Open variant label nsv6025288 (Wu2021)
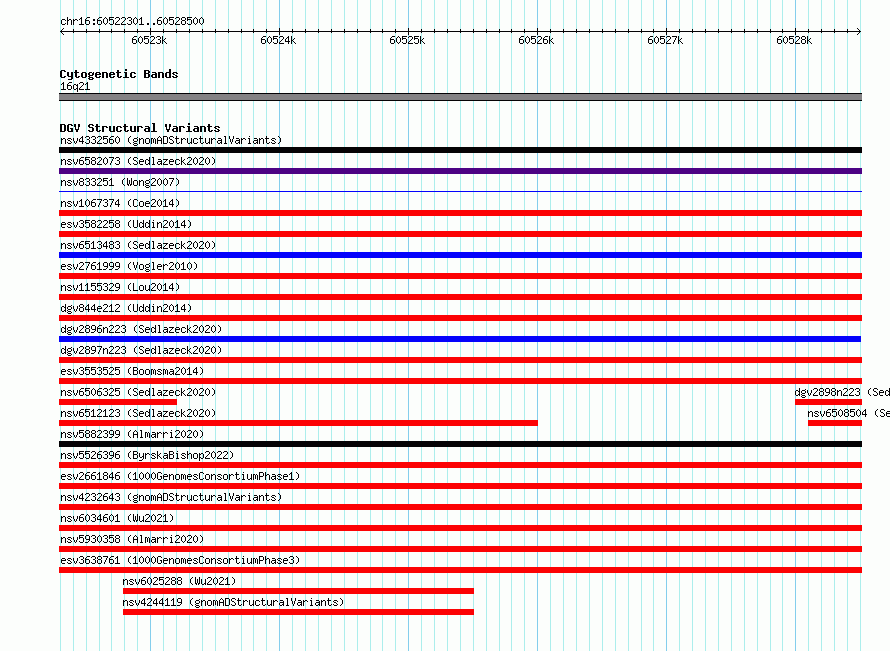The width and height of the screenshot is (890, 651). [x=179, y=581]
